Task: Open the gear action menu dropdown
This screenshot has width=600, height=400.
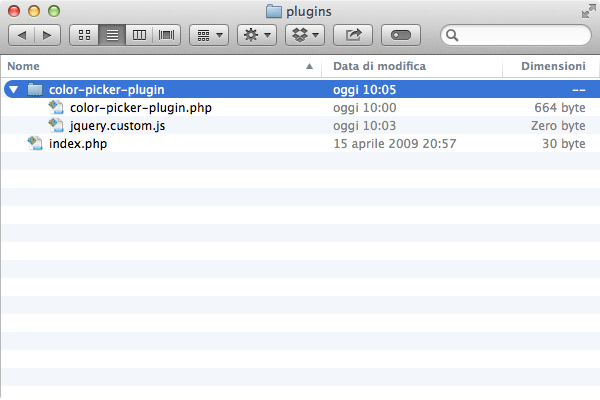Action: click(257, 35)
